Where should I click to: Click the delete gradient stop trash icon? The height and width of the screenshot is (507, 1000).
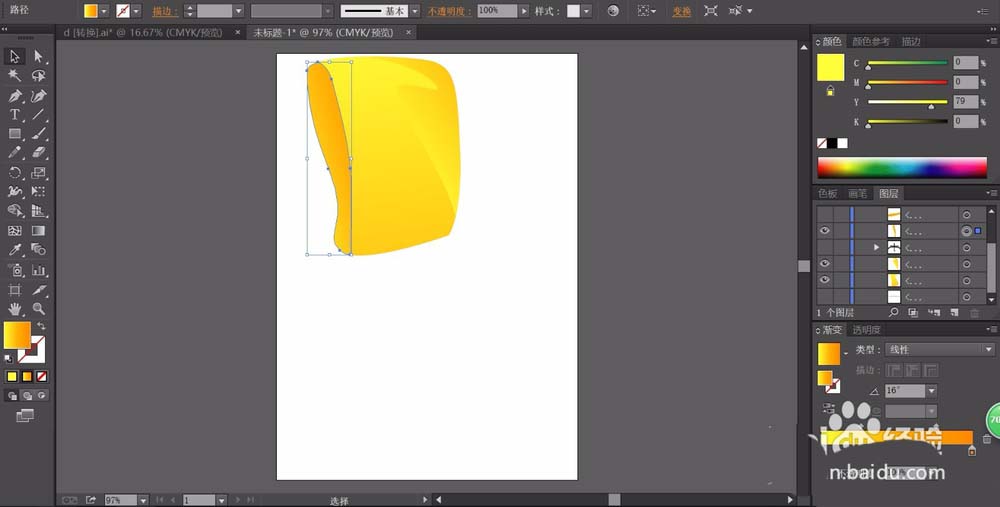click(987, 439)
